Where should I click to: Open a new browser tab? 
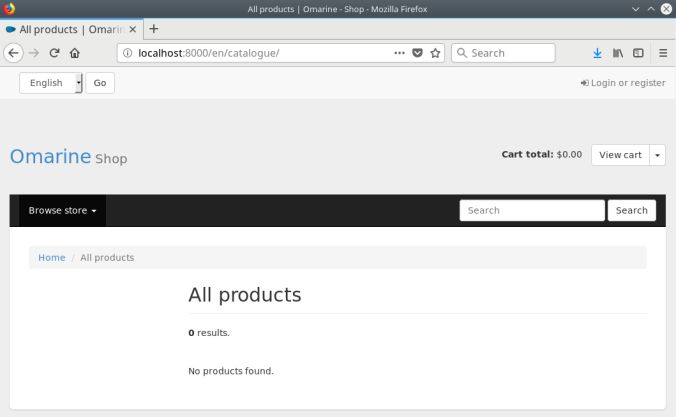coord(154,29)
